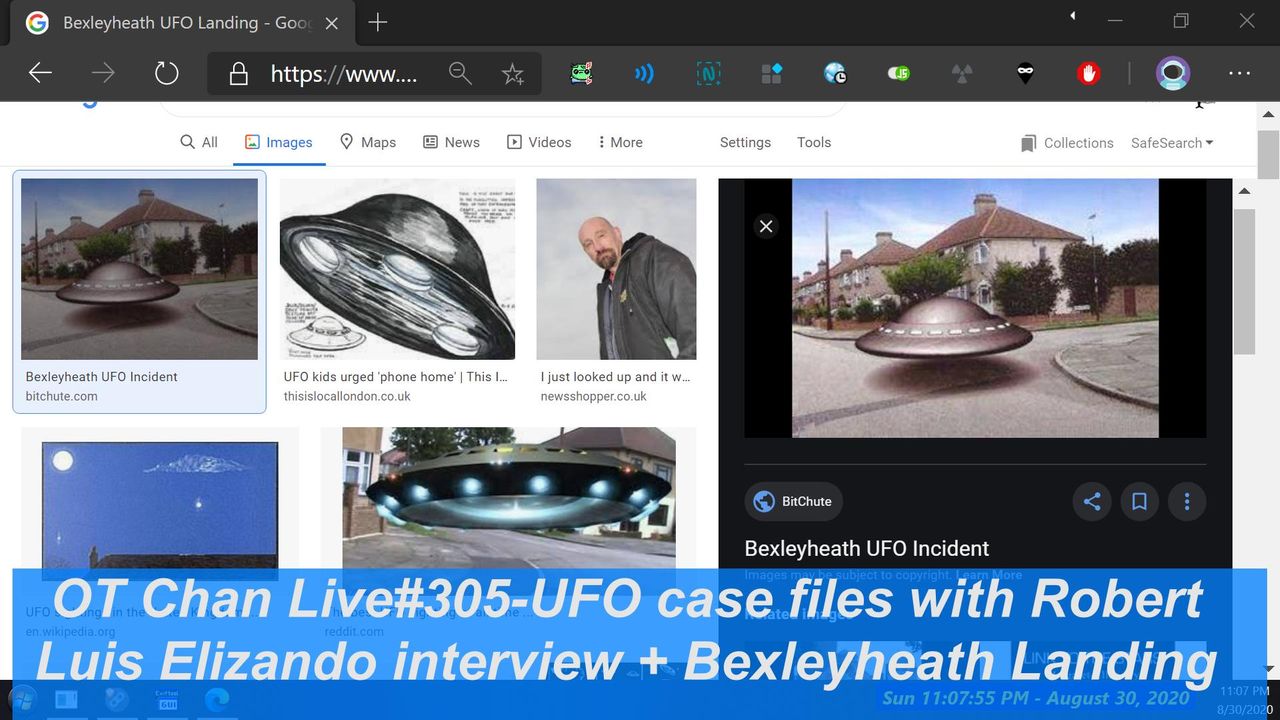This screenshot has height=720, width=1280.
Task: Open Collections link
Action: click(x=1067, y=143)
